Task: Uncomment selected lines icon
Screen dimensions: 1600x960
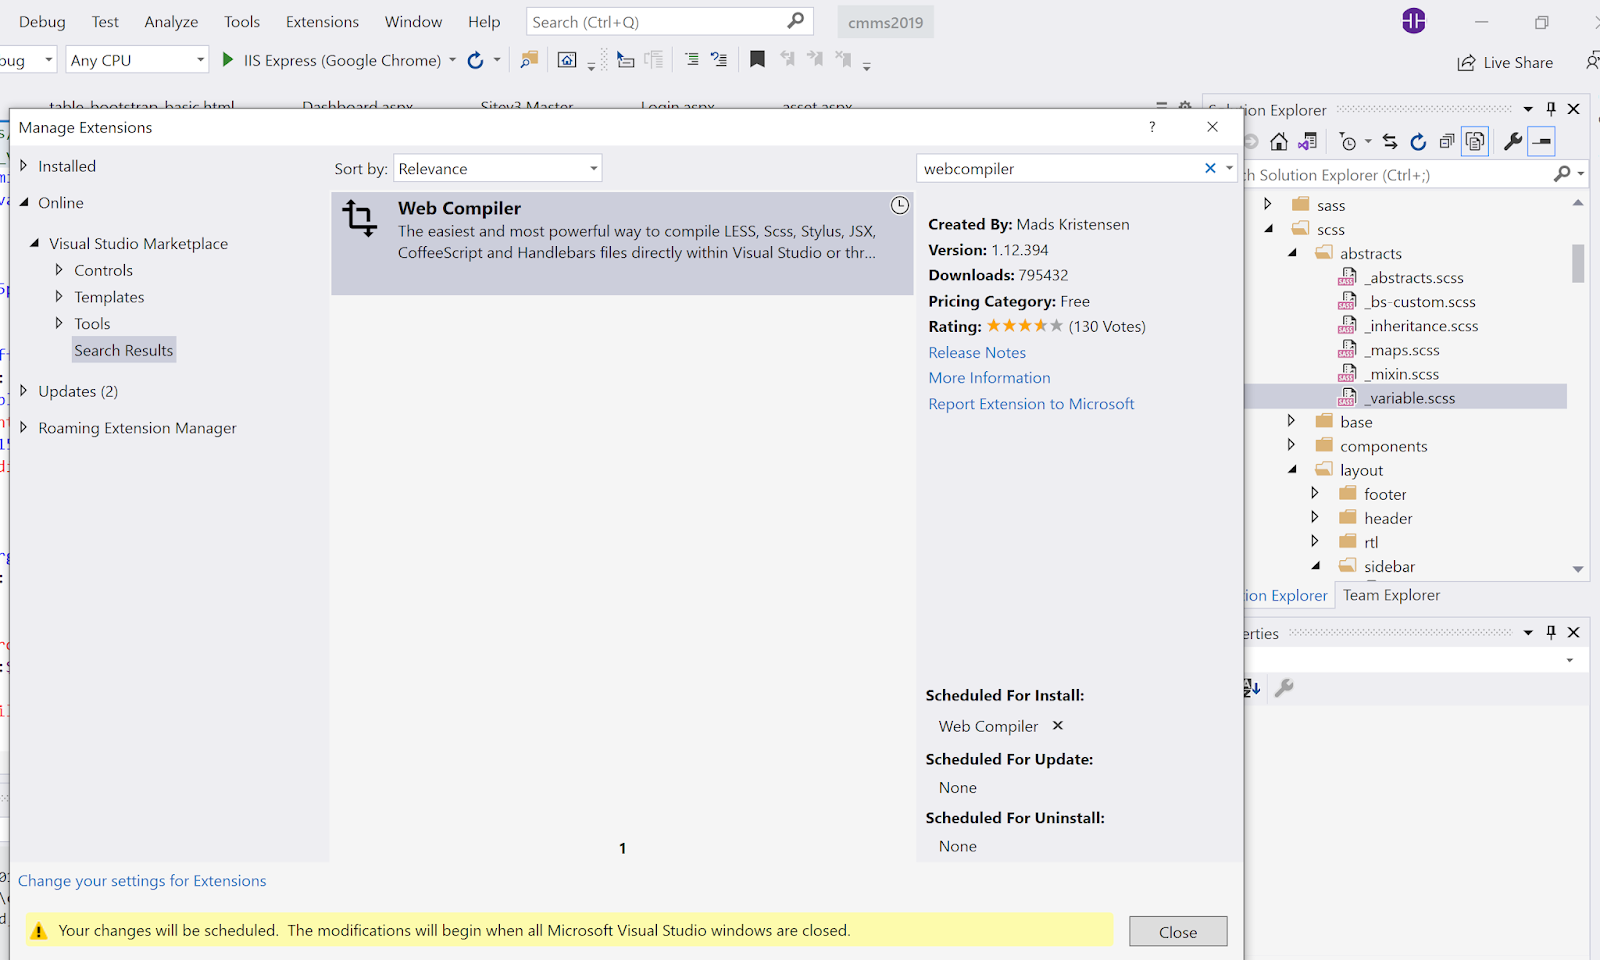Action: tap(719, 60)
